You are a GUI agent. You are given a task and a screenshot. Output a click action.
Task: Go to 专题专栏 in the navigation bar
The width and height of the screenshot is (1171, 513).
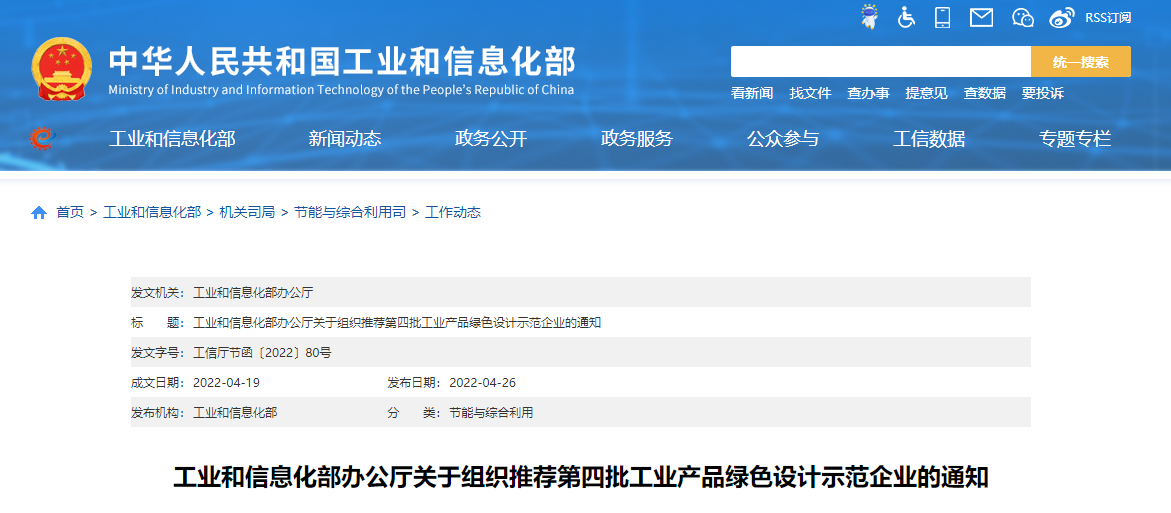[1075, 139]
